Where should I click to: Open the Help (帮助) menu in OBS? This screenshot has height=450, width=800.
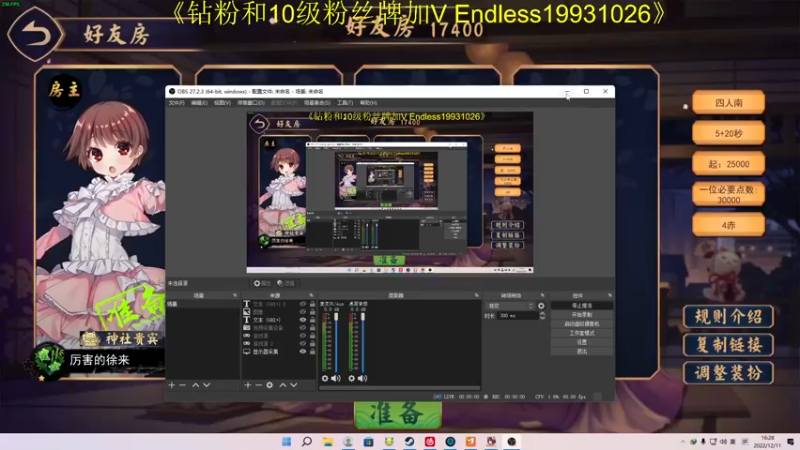tap(368, 103)
